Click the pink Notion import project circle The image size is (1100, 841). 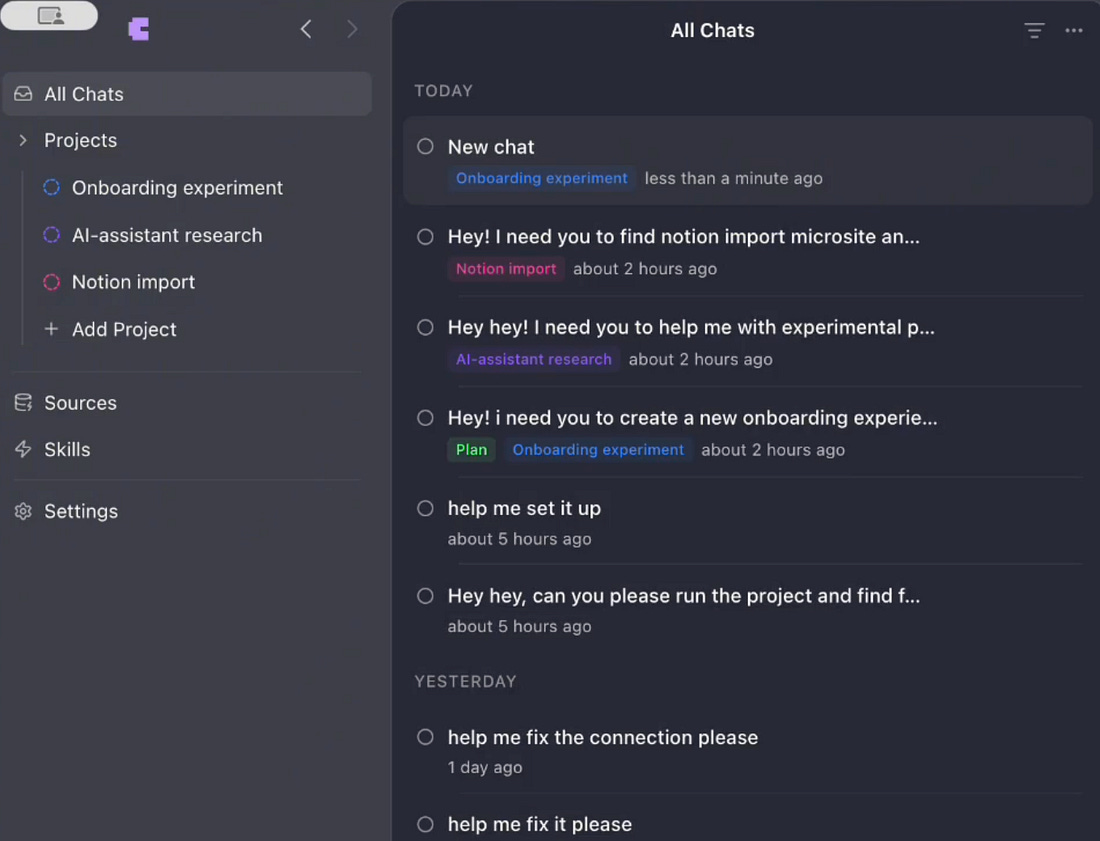coord(52,283)
